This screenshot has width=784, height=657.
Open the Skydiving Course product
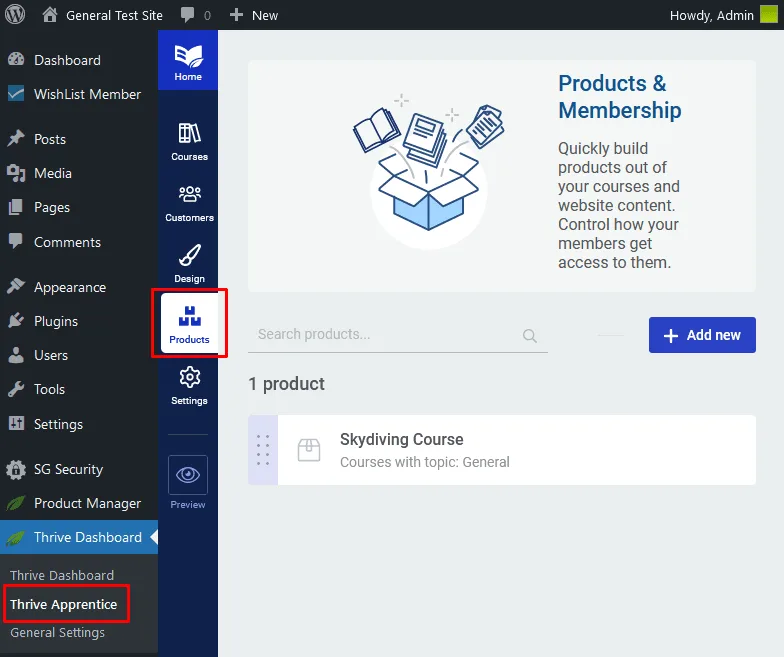[x=502, y=450]
